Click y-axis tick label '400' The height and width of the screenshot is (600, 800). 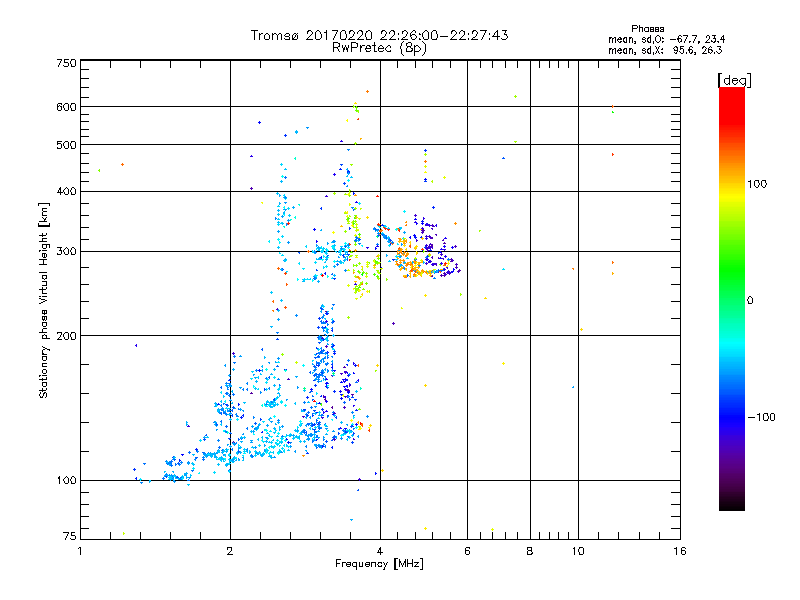[x=66, y=192]
